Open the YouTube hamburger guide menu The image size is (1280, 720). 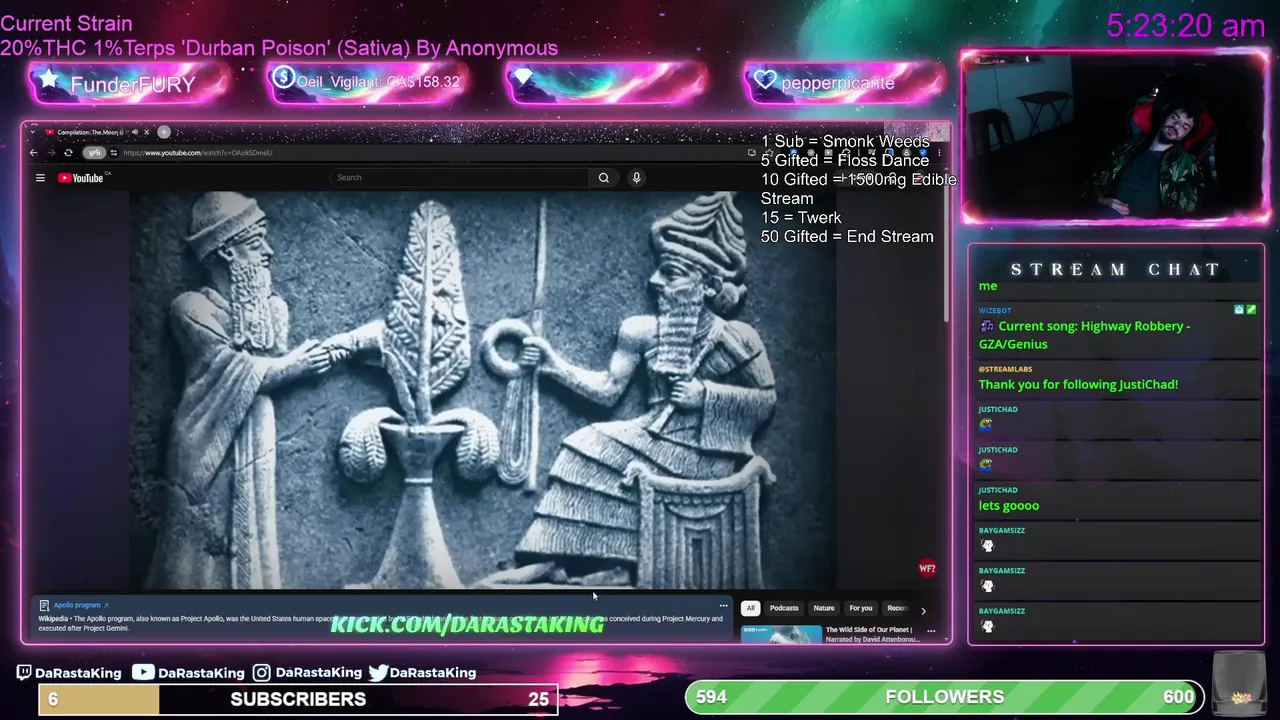click(40, 178)
